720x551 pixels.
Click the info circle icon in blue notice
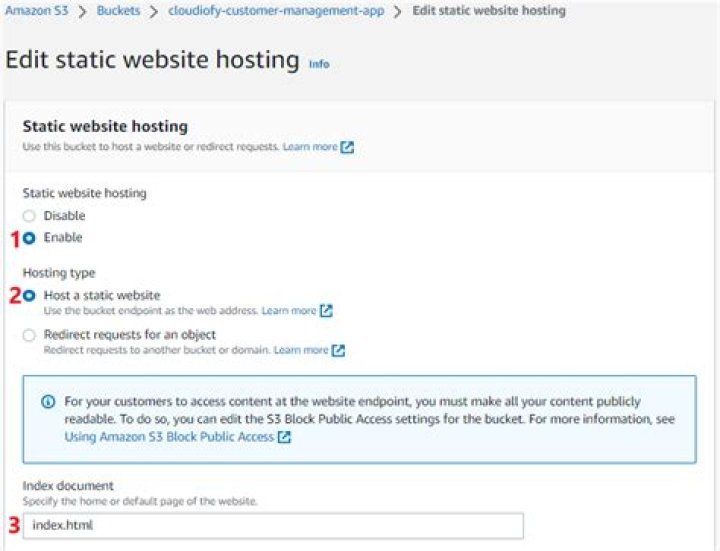click(48, 402)
